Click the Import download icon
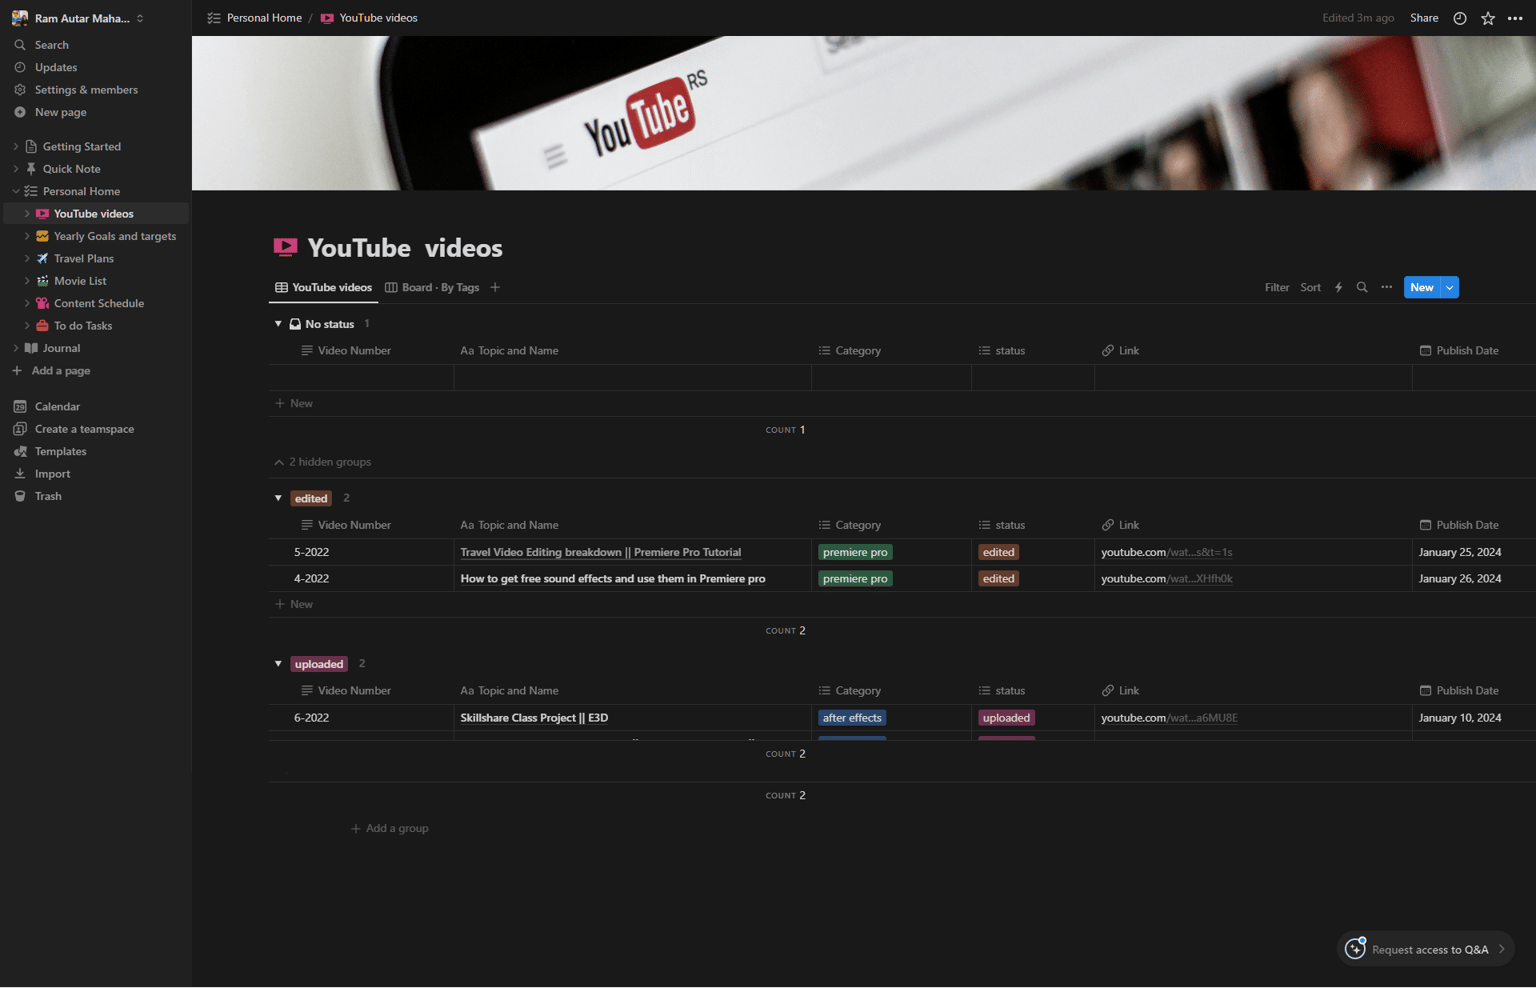Viewport: 1536px width, 988px height. (x=20, y=474)
